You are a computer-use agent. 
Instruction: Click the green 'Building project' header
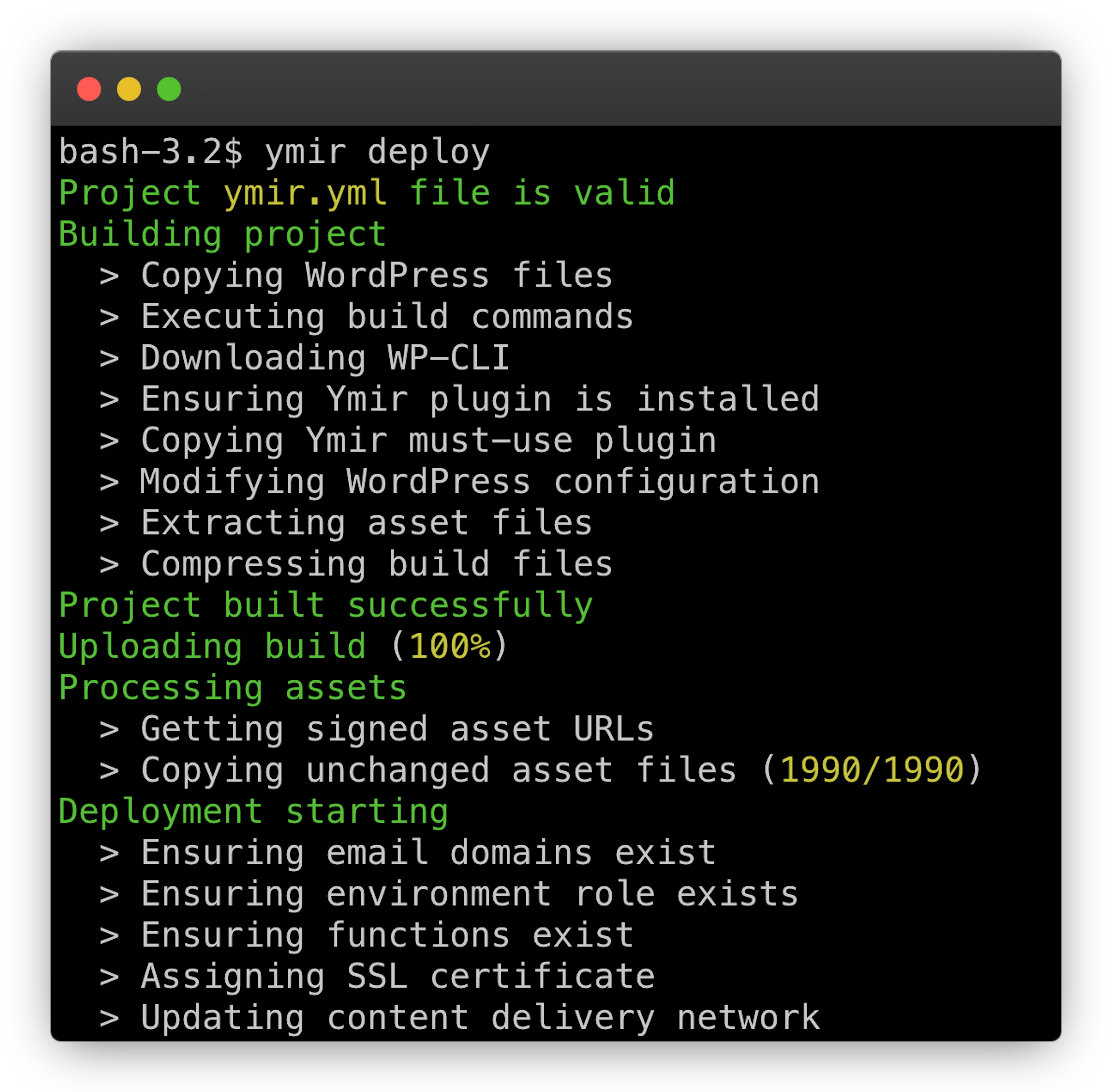222,233
